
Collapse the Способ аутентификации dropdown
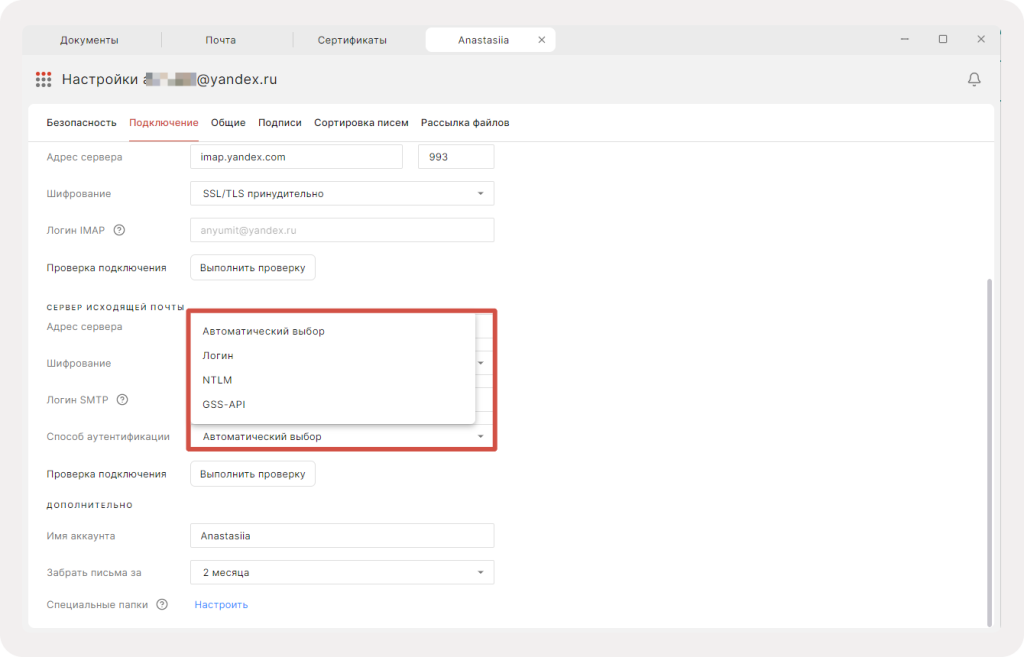point(342,436)
